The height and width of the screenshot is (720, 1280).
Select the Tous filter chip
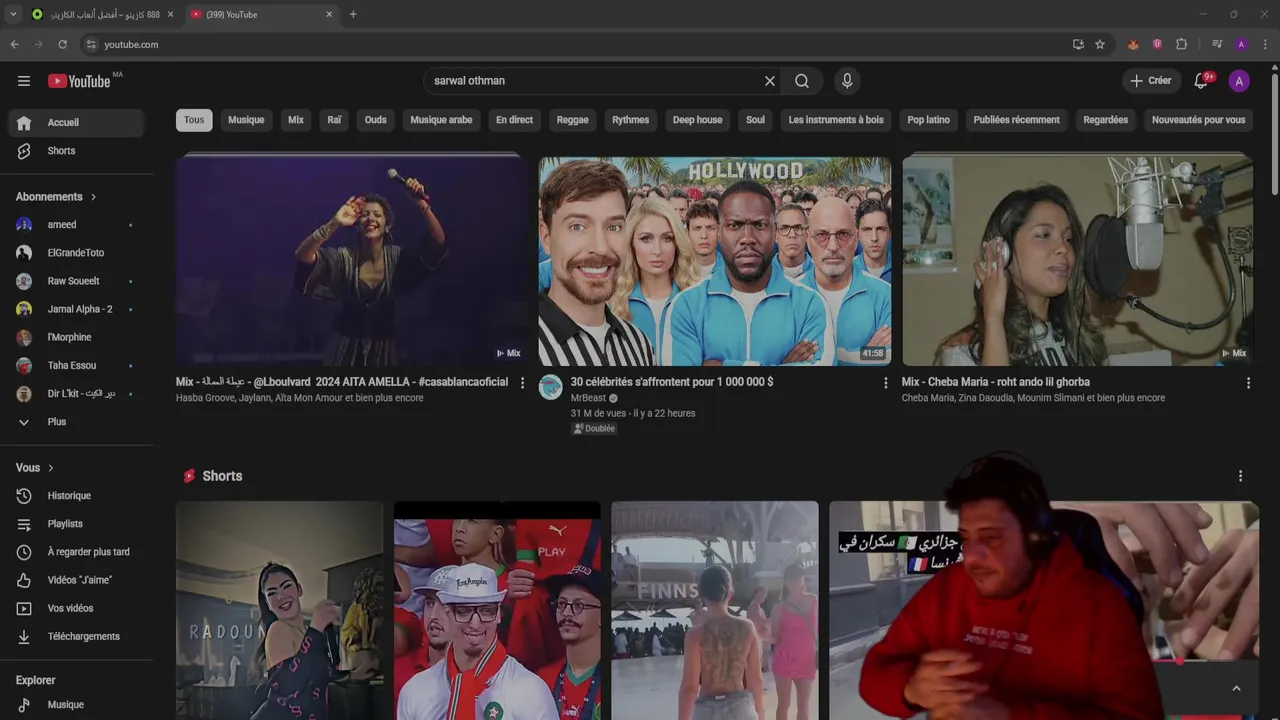(x=194, y=120)
